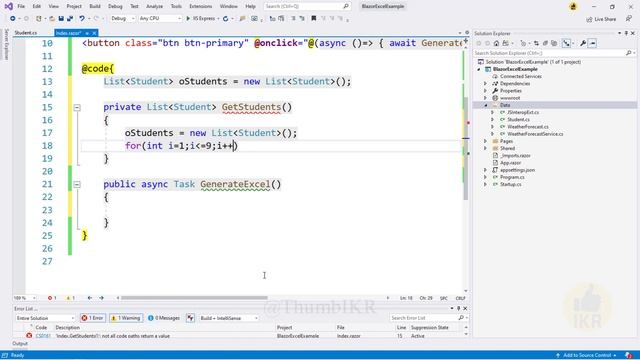This screenshot has width=640, height=360.
Task: Click the main search box (Ctrl+Q)
Action: (x=307, y=7)
